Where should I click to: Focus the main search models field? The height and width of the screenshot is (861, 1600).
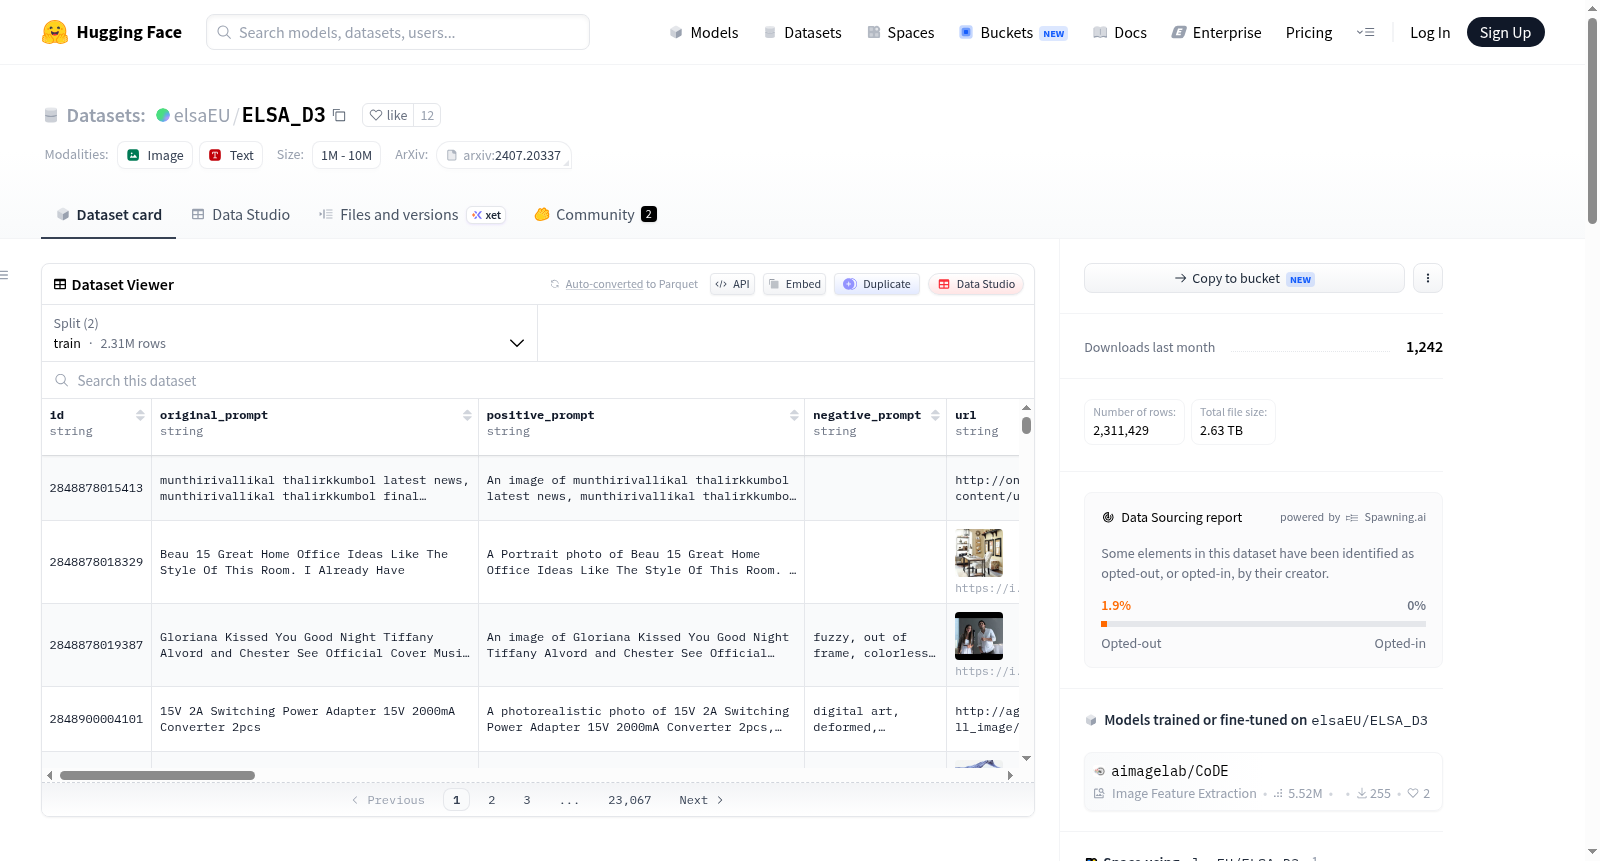pyautogui.click(x=398, y=32)
